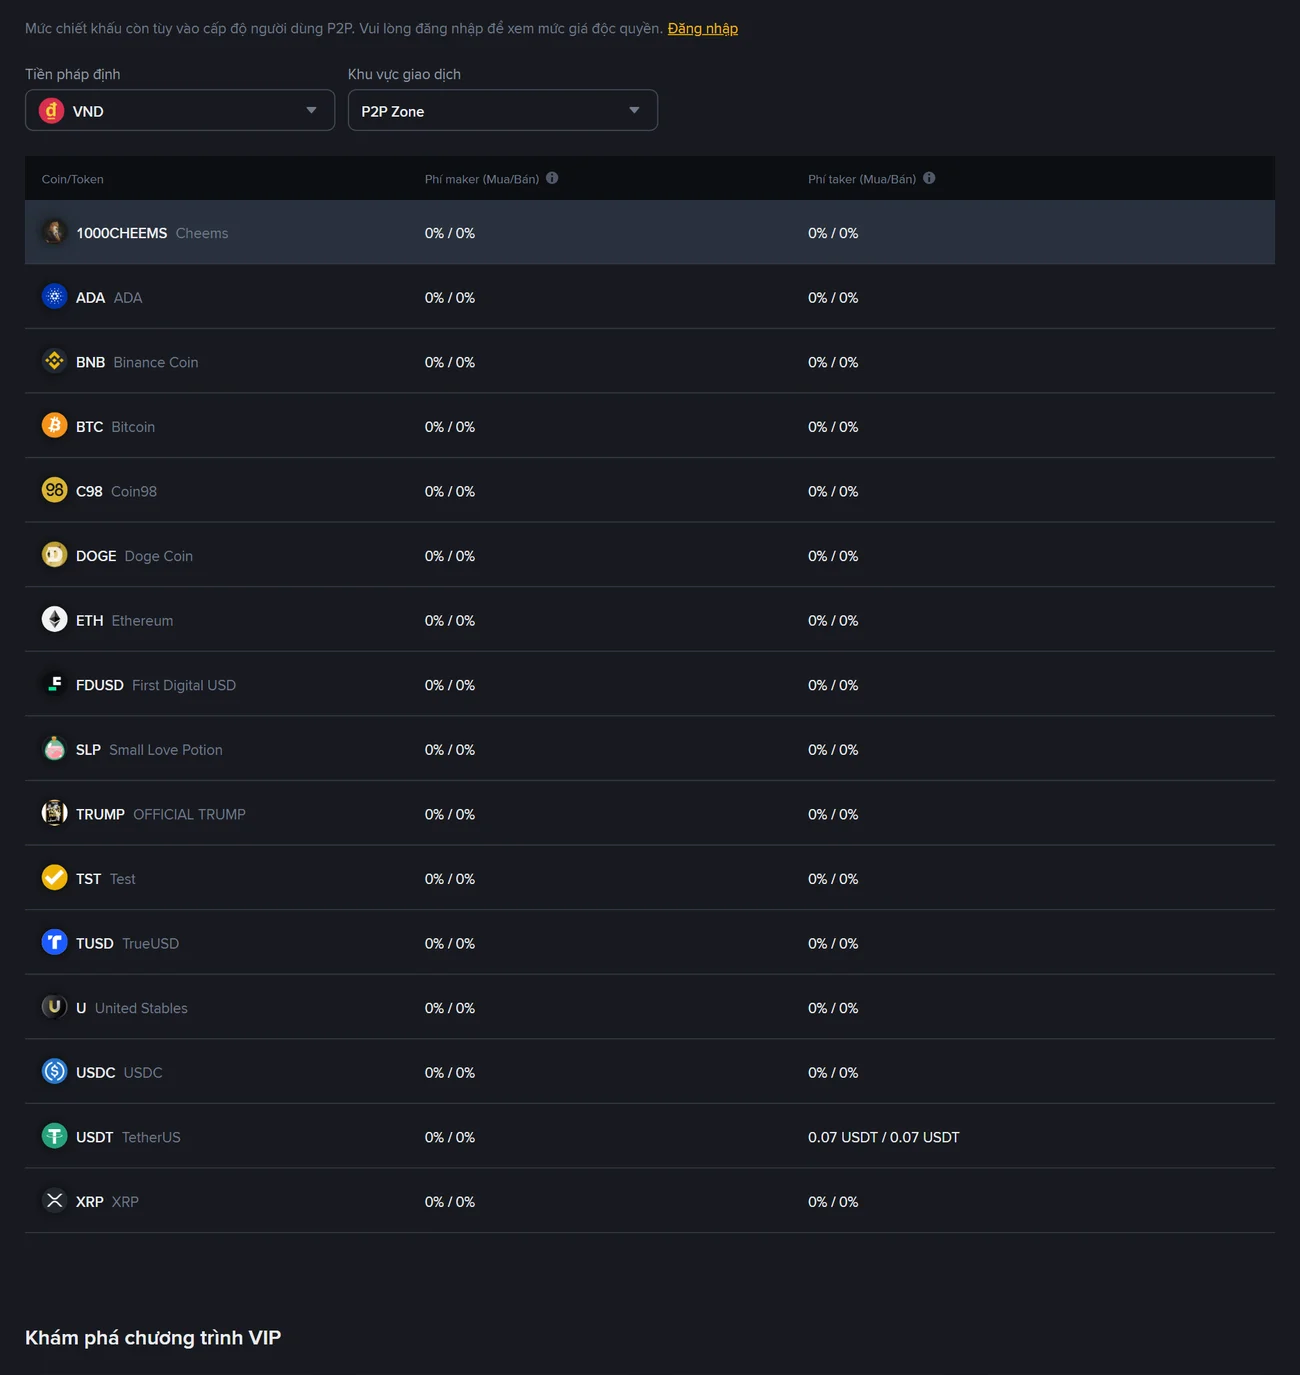Click the Doge Coin label

[x=159, y=556]
